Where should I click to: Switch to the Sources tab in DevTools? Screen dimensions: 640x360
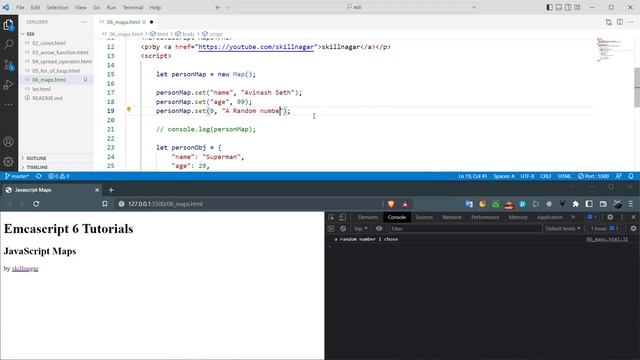(x=424, y=217)
